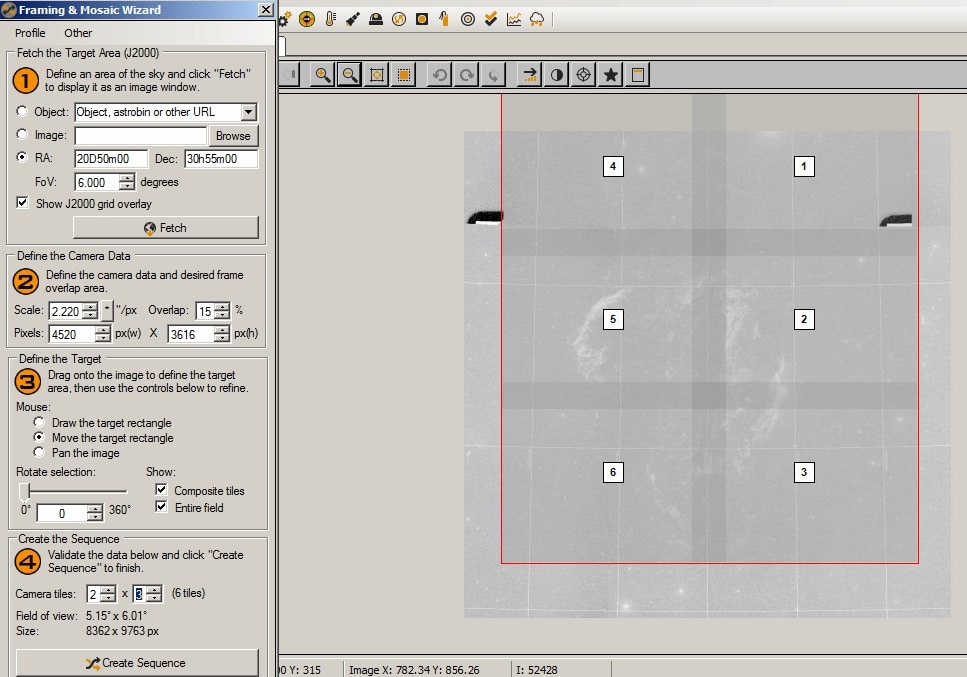967x677 pixels.
Task: Open the cloud weather icon
Action: (x=537, y=19)
